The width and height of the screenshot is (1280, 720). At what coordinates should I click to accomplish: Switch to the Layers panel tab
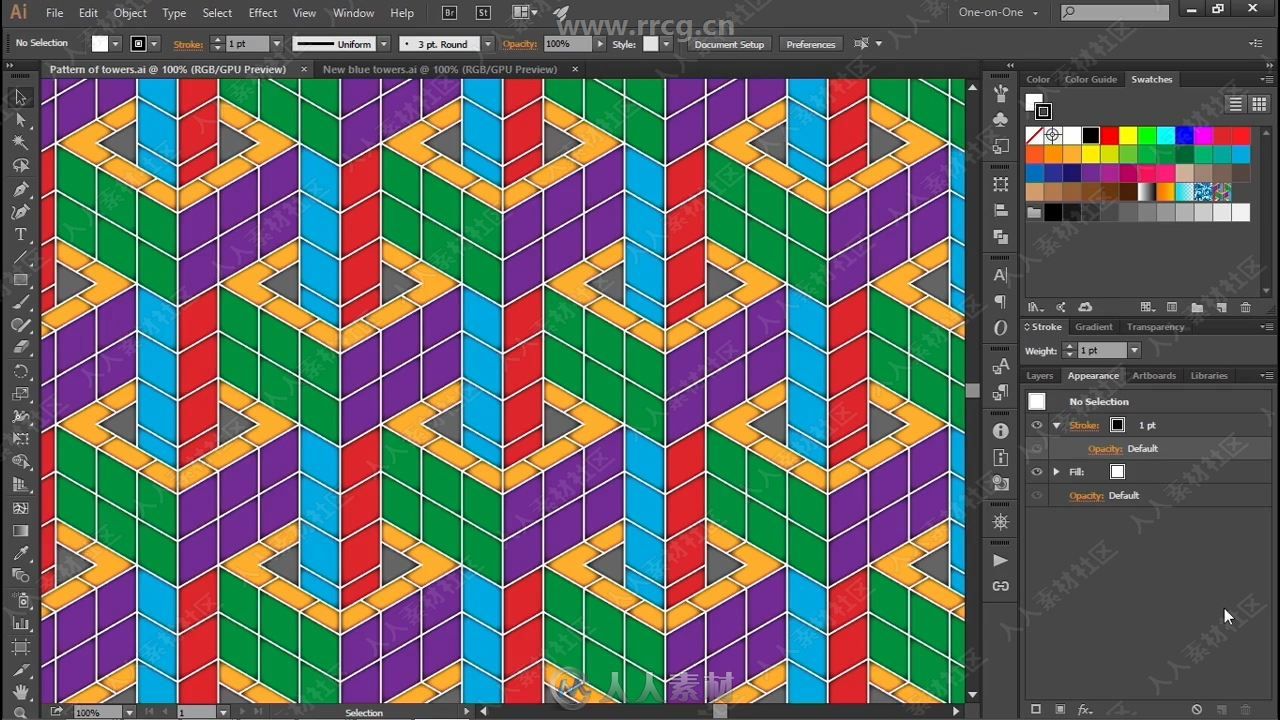1040,376
